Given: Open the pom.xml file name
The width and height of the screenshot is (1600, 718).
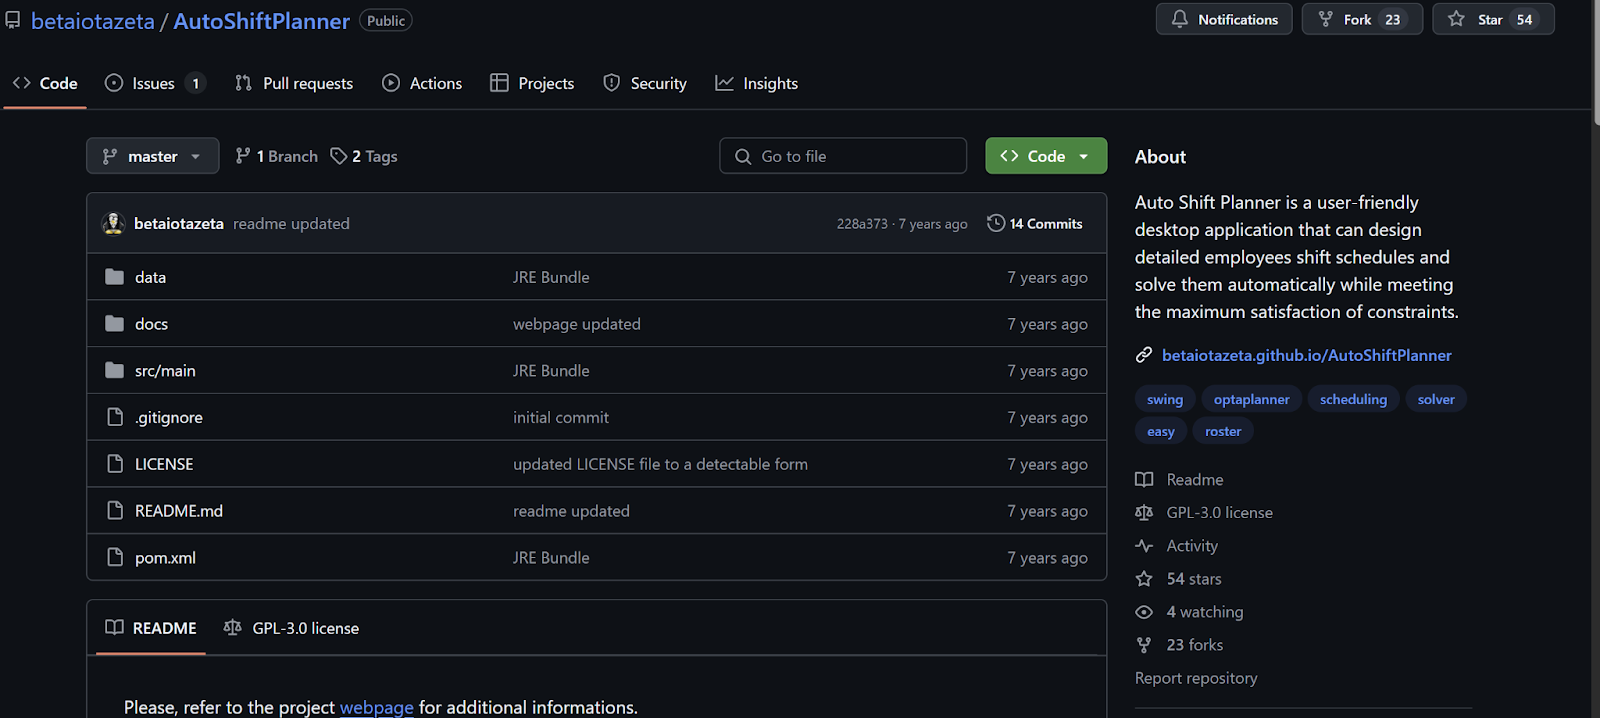Looking at the screenshot, I should coord(166,558).
